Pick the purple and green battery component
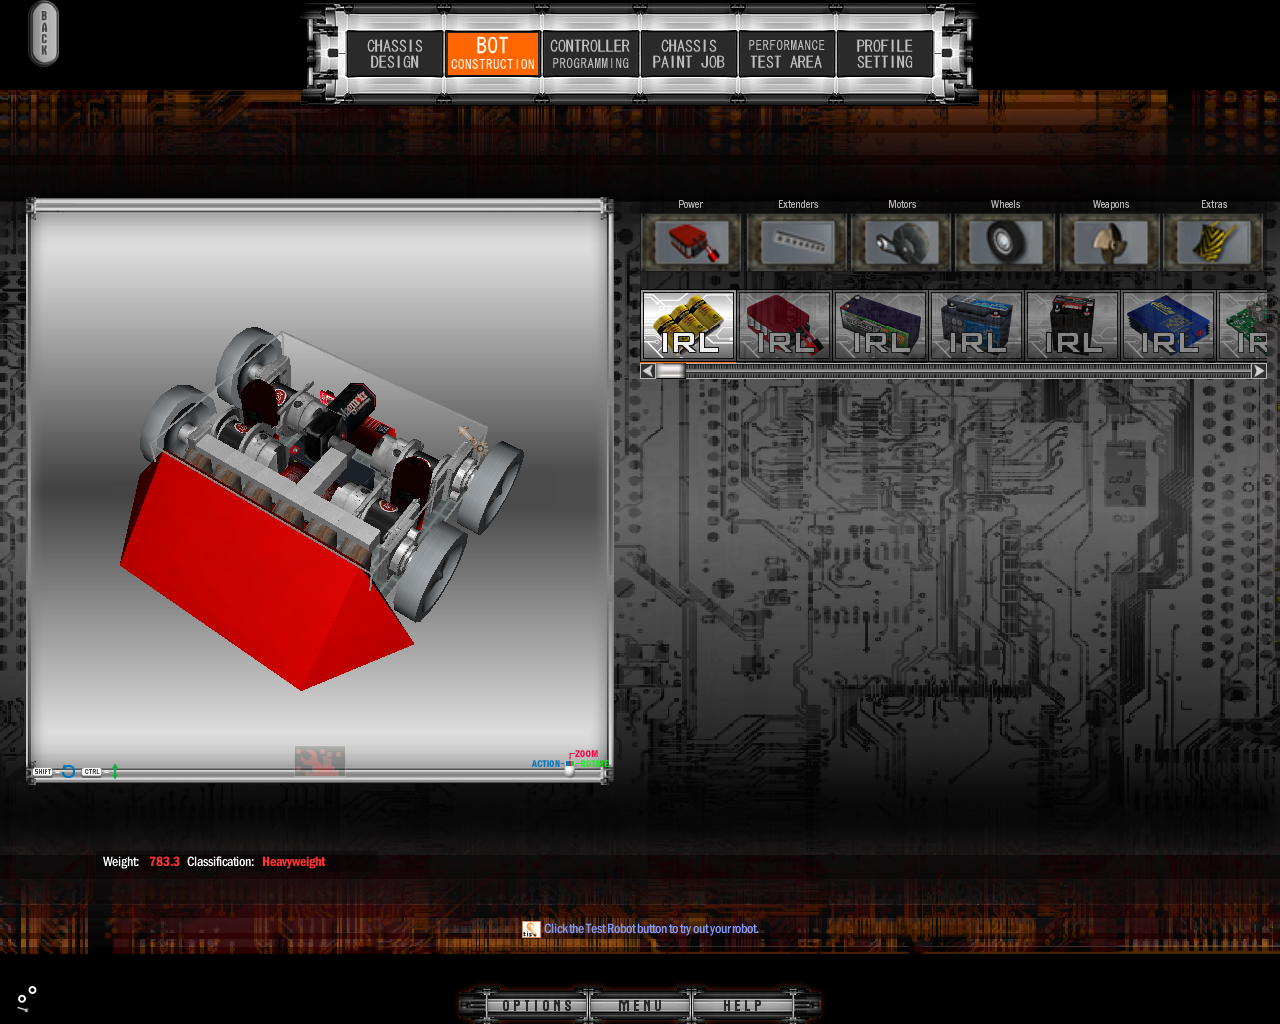Viewport: 1280px width, 1024px height. (x=880, y=325)
